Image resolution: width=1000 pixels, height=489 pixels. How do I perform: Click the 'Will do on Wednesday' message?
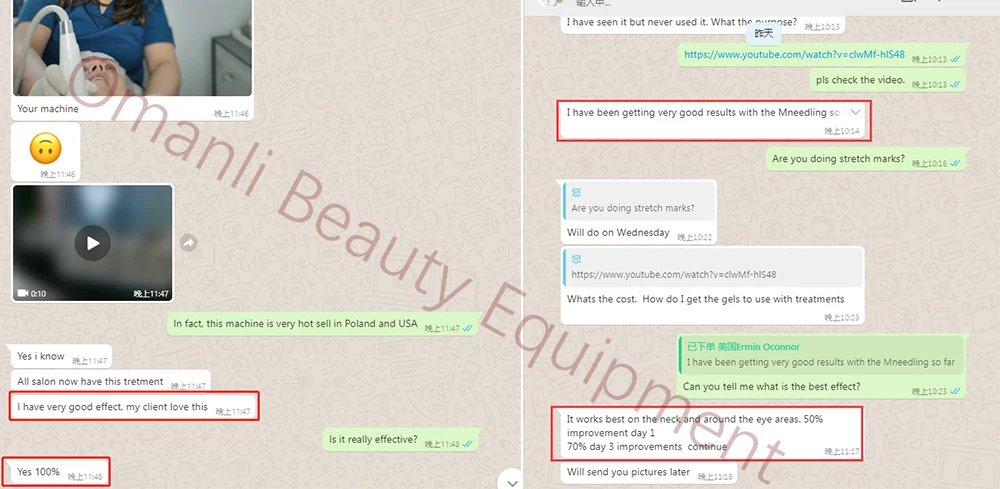tap(638, 233)
